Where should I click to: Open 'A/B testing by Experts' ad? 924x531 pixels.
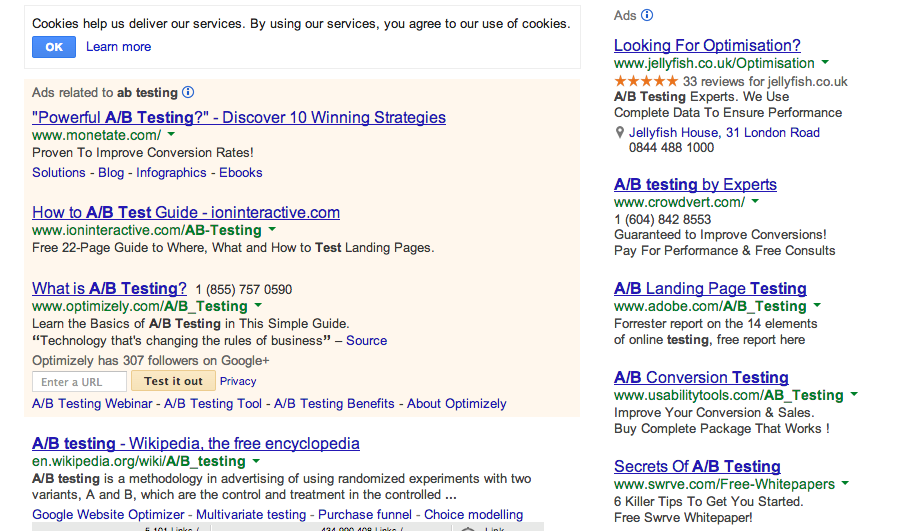(x=695, y=185)
